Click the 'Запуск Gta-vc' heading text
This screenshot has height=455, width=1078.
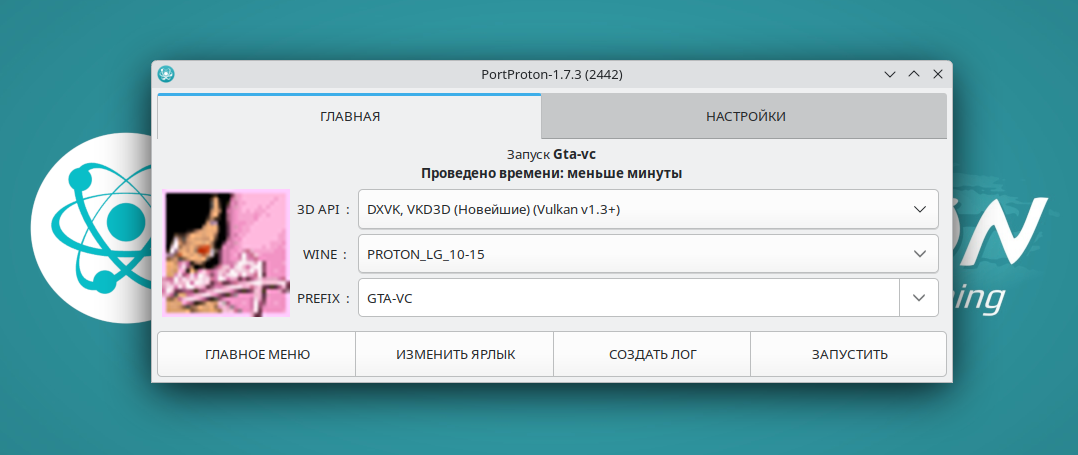(551, 154)
